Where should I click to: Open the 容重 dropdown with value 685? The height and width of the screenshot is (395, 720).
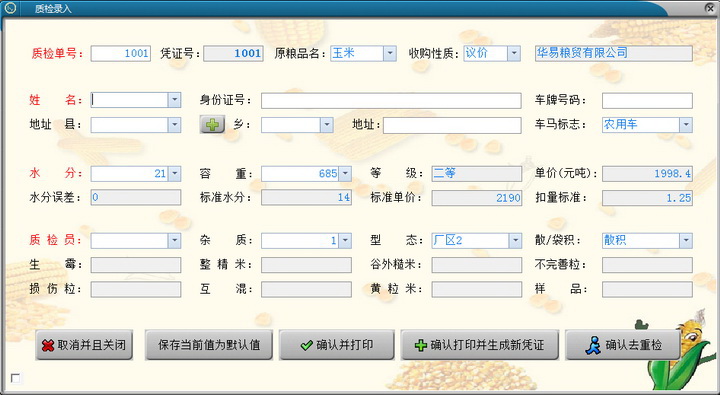pos(345,174)
